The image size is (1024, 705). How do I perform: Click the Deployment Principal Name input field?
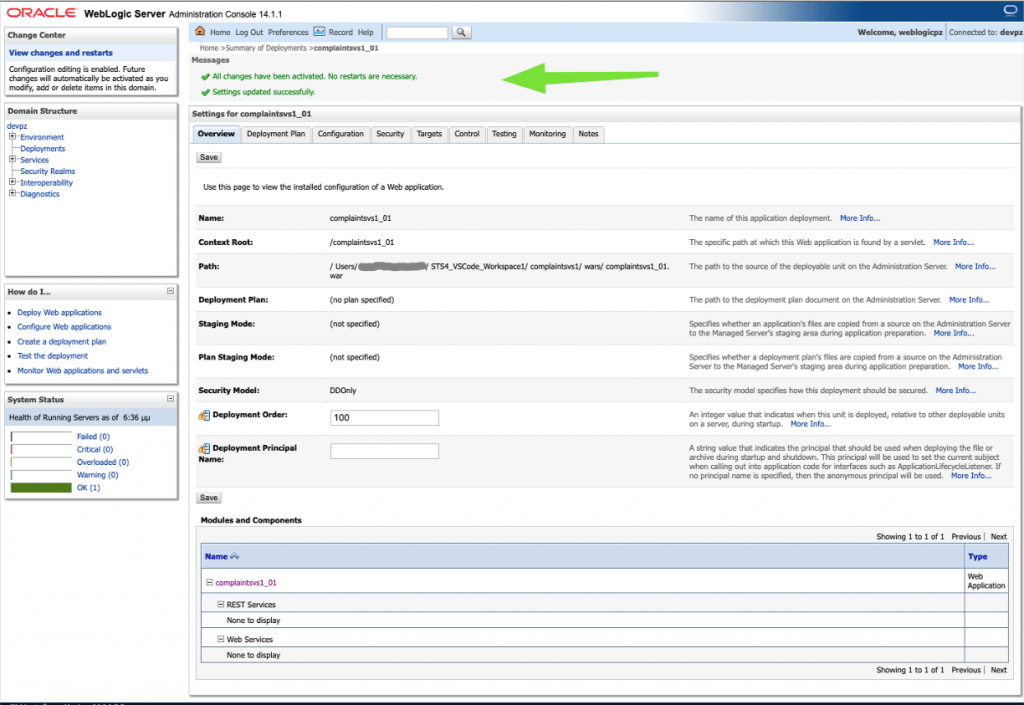tap(384, 451)
